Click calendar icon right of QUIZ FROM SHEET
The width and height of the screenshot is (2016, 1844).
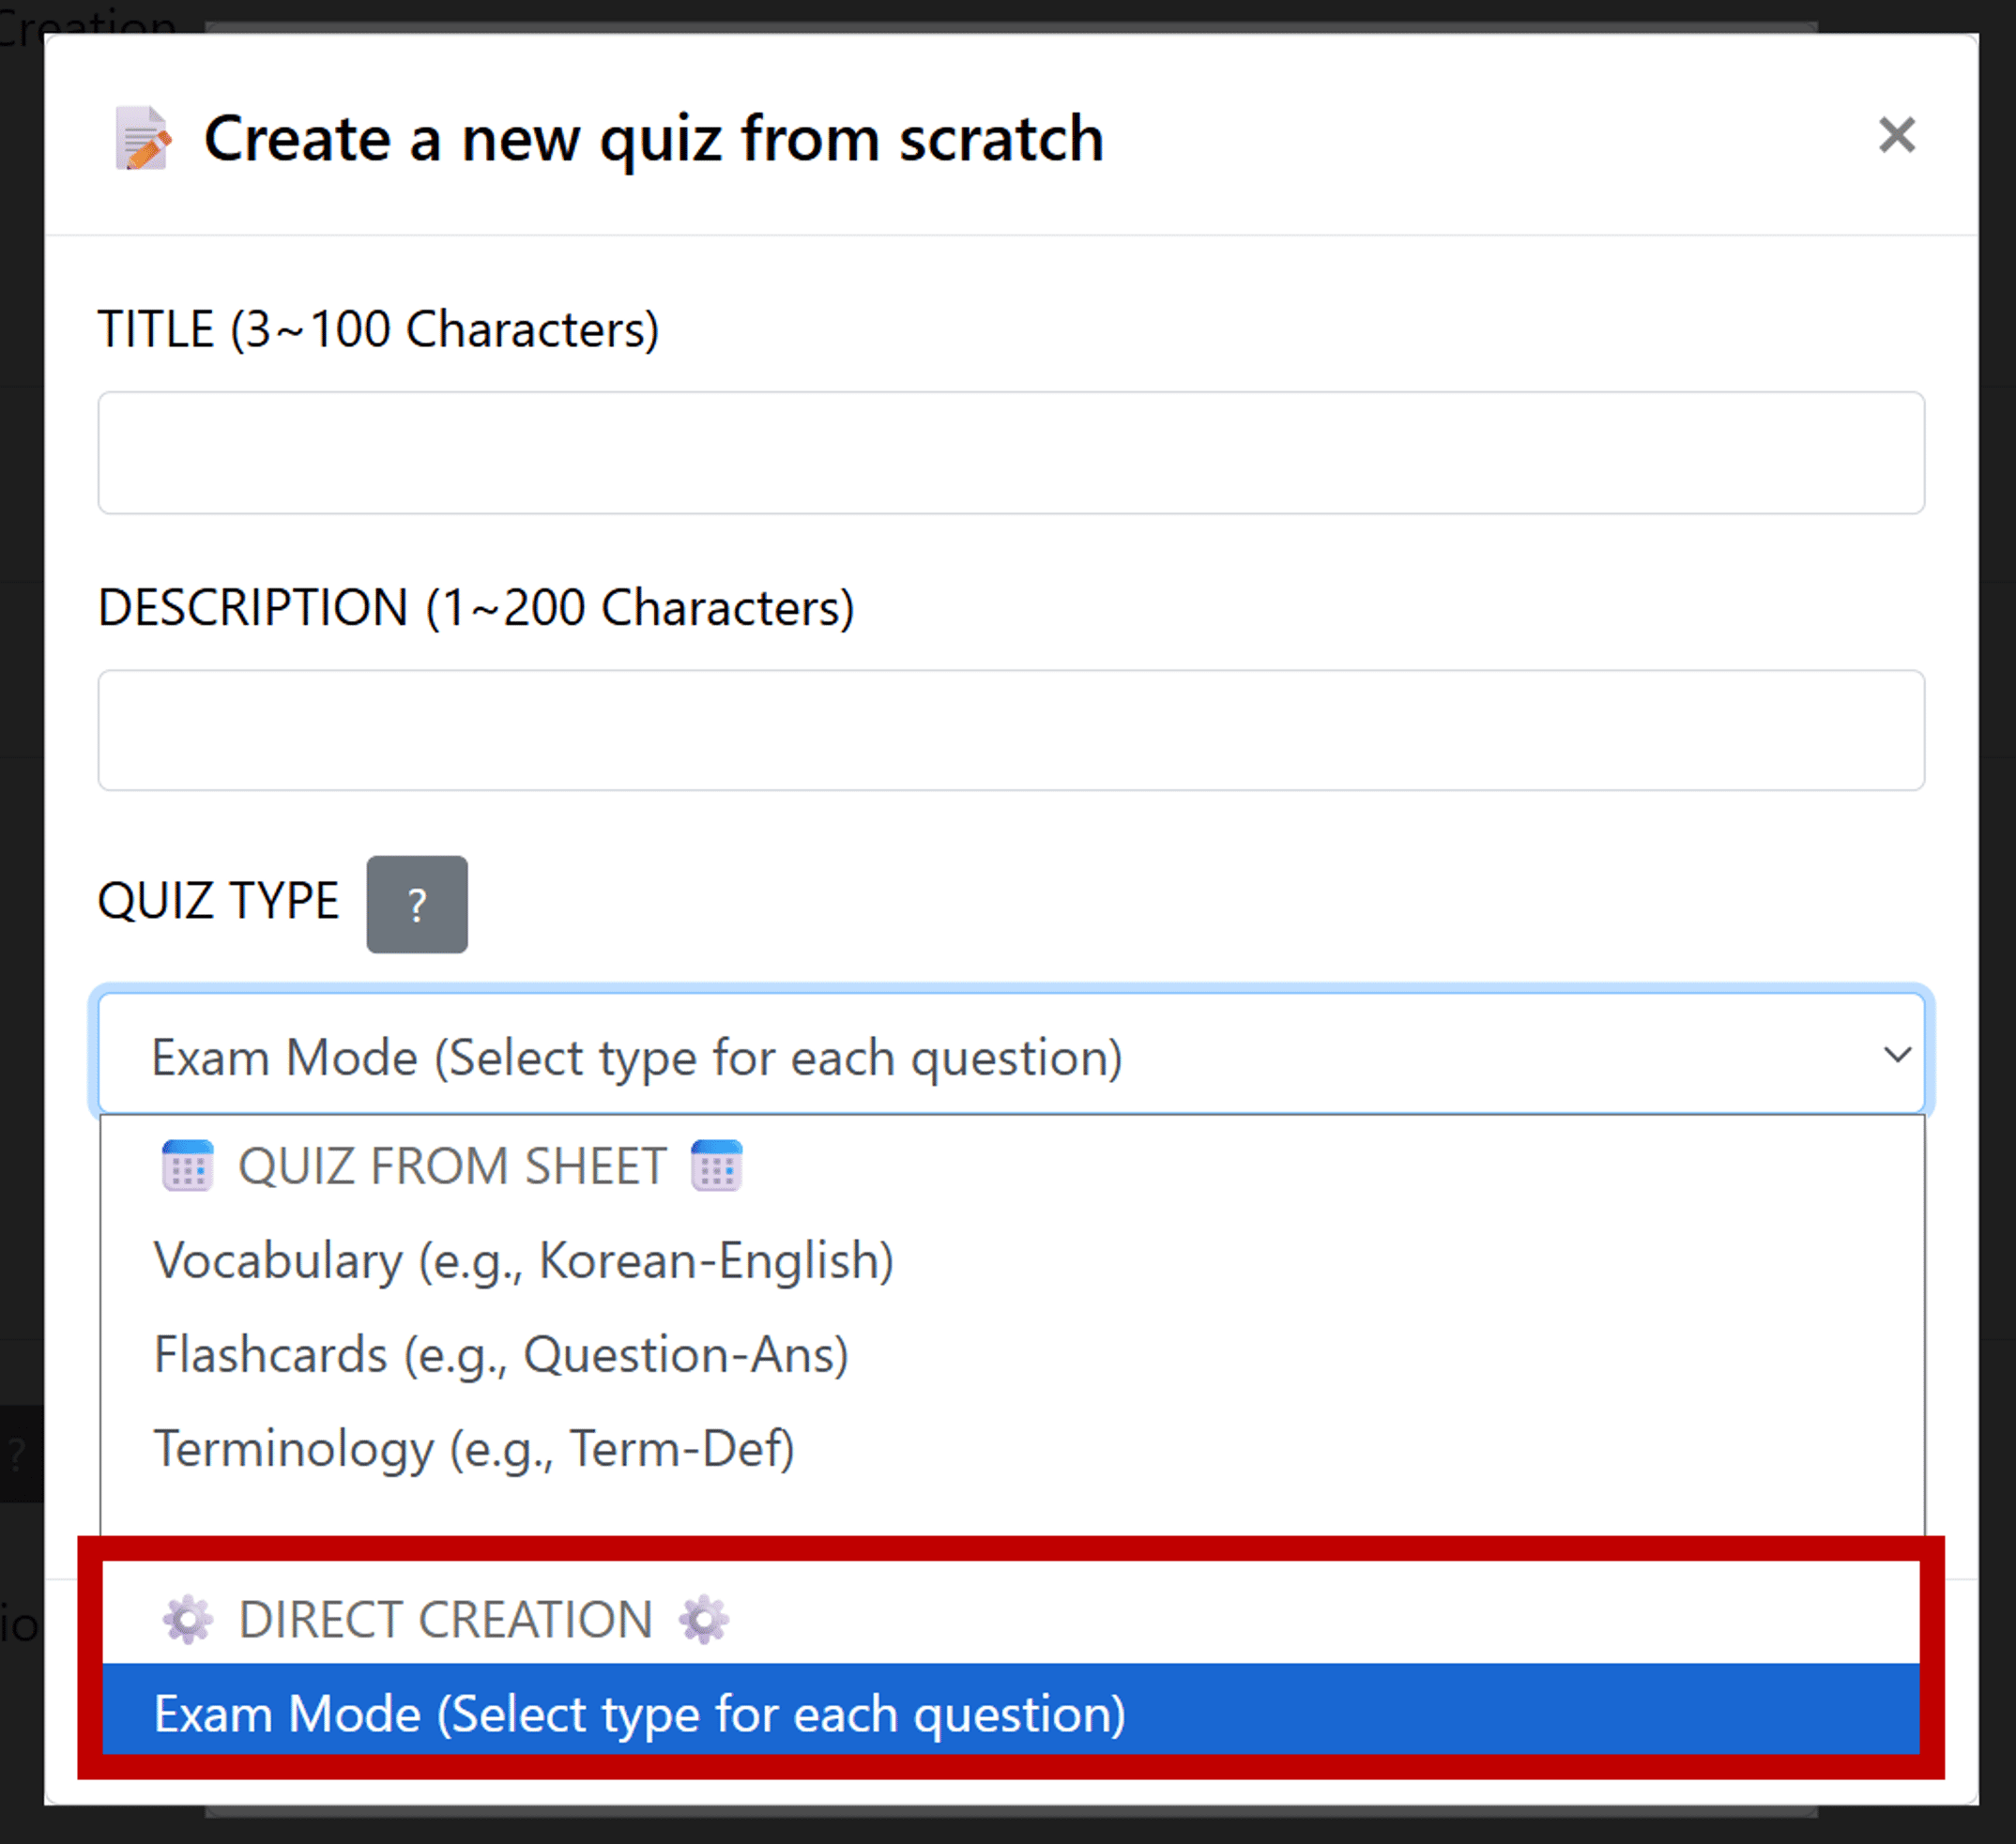pos(716,1166)
